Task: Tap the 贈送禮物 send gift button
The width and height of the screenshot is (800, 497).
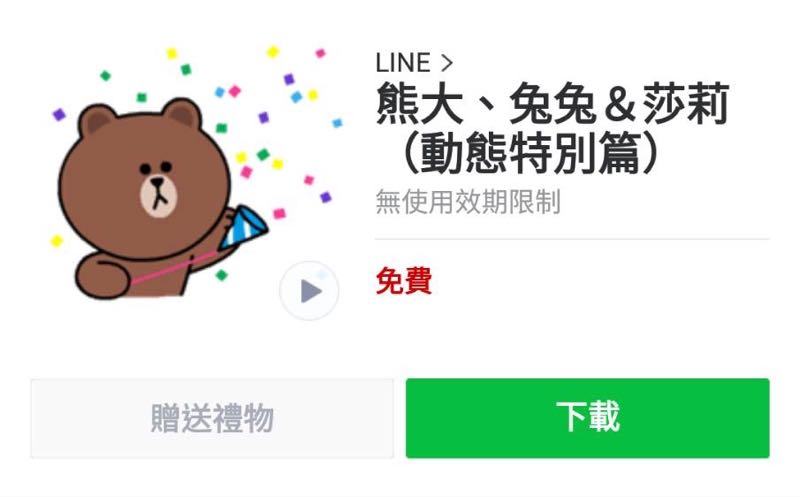Action: [212, 418]
